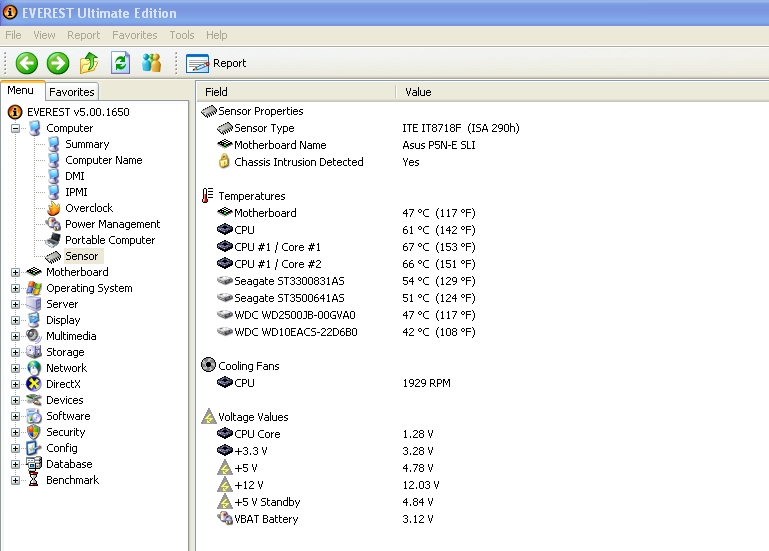
Task: Open the DMI tree item
Action: pos(75,176)
